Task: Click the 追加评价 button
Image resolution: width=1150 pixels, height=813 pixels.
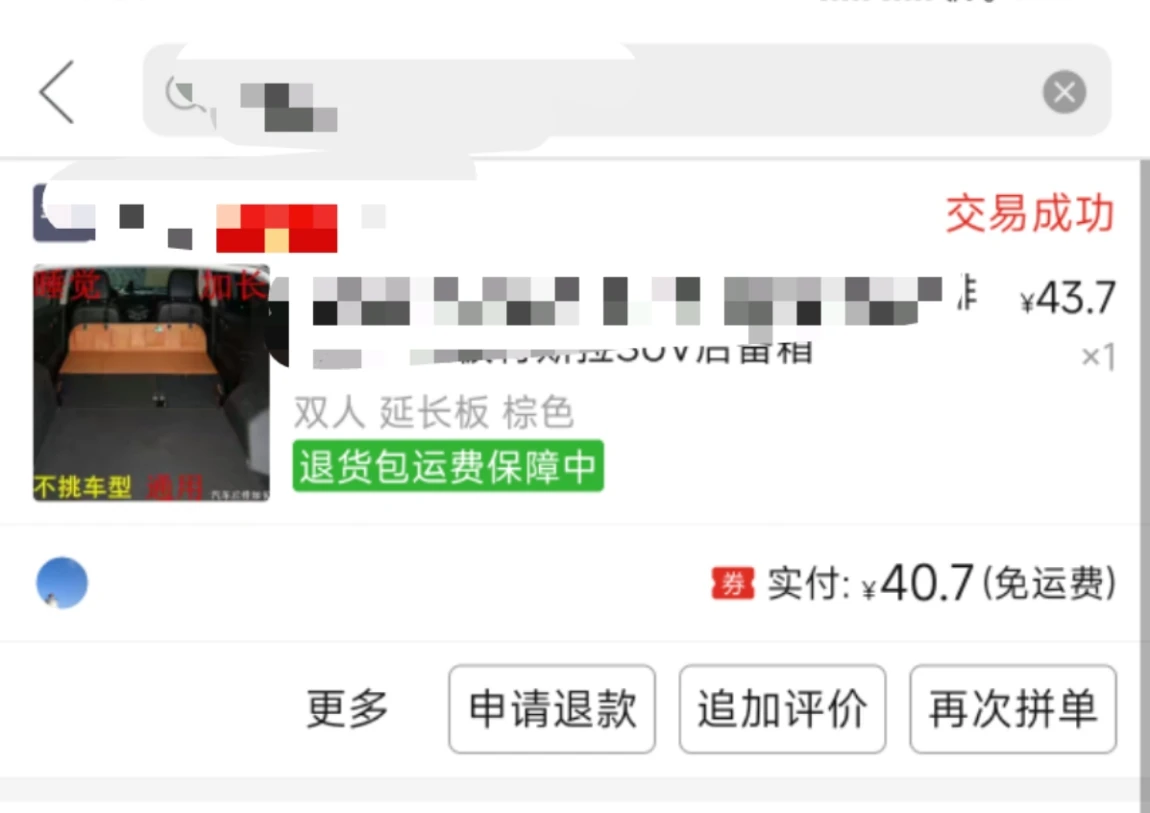Action: pyautogui.click(x=783, y=709)
